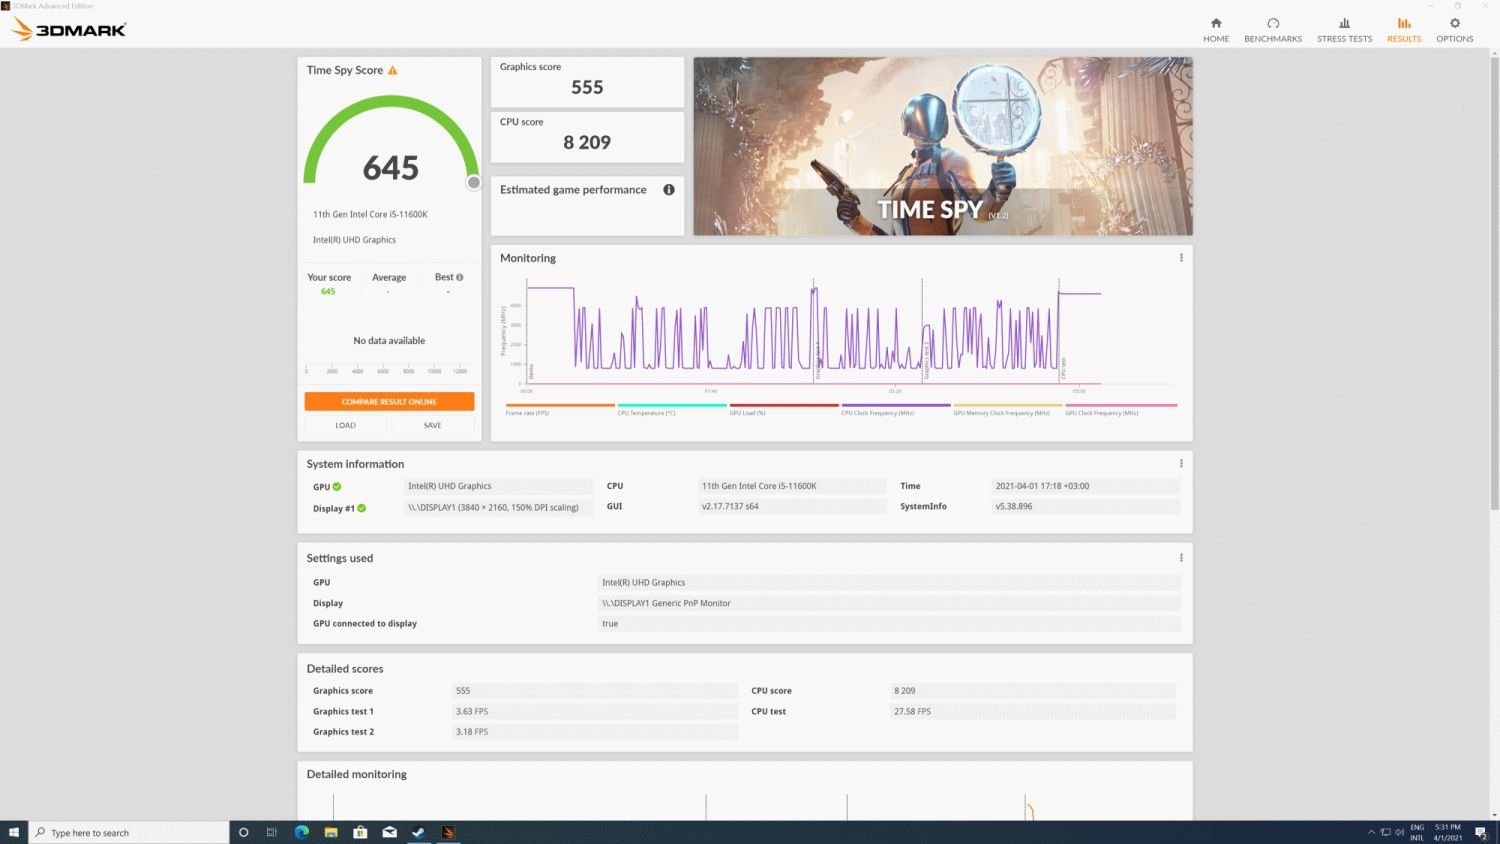Click the Save button
Screen dimensions: 1500x844
[432, 425]
